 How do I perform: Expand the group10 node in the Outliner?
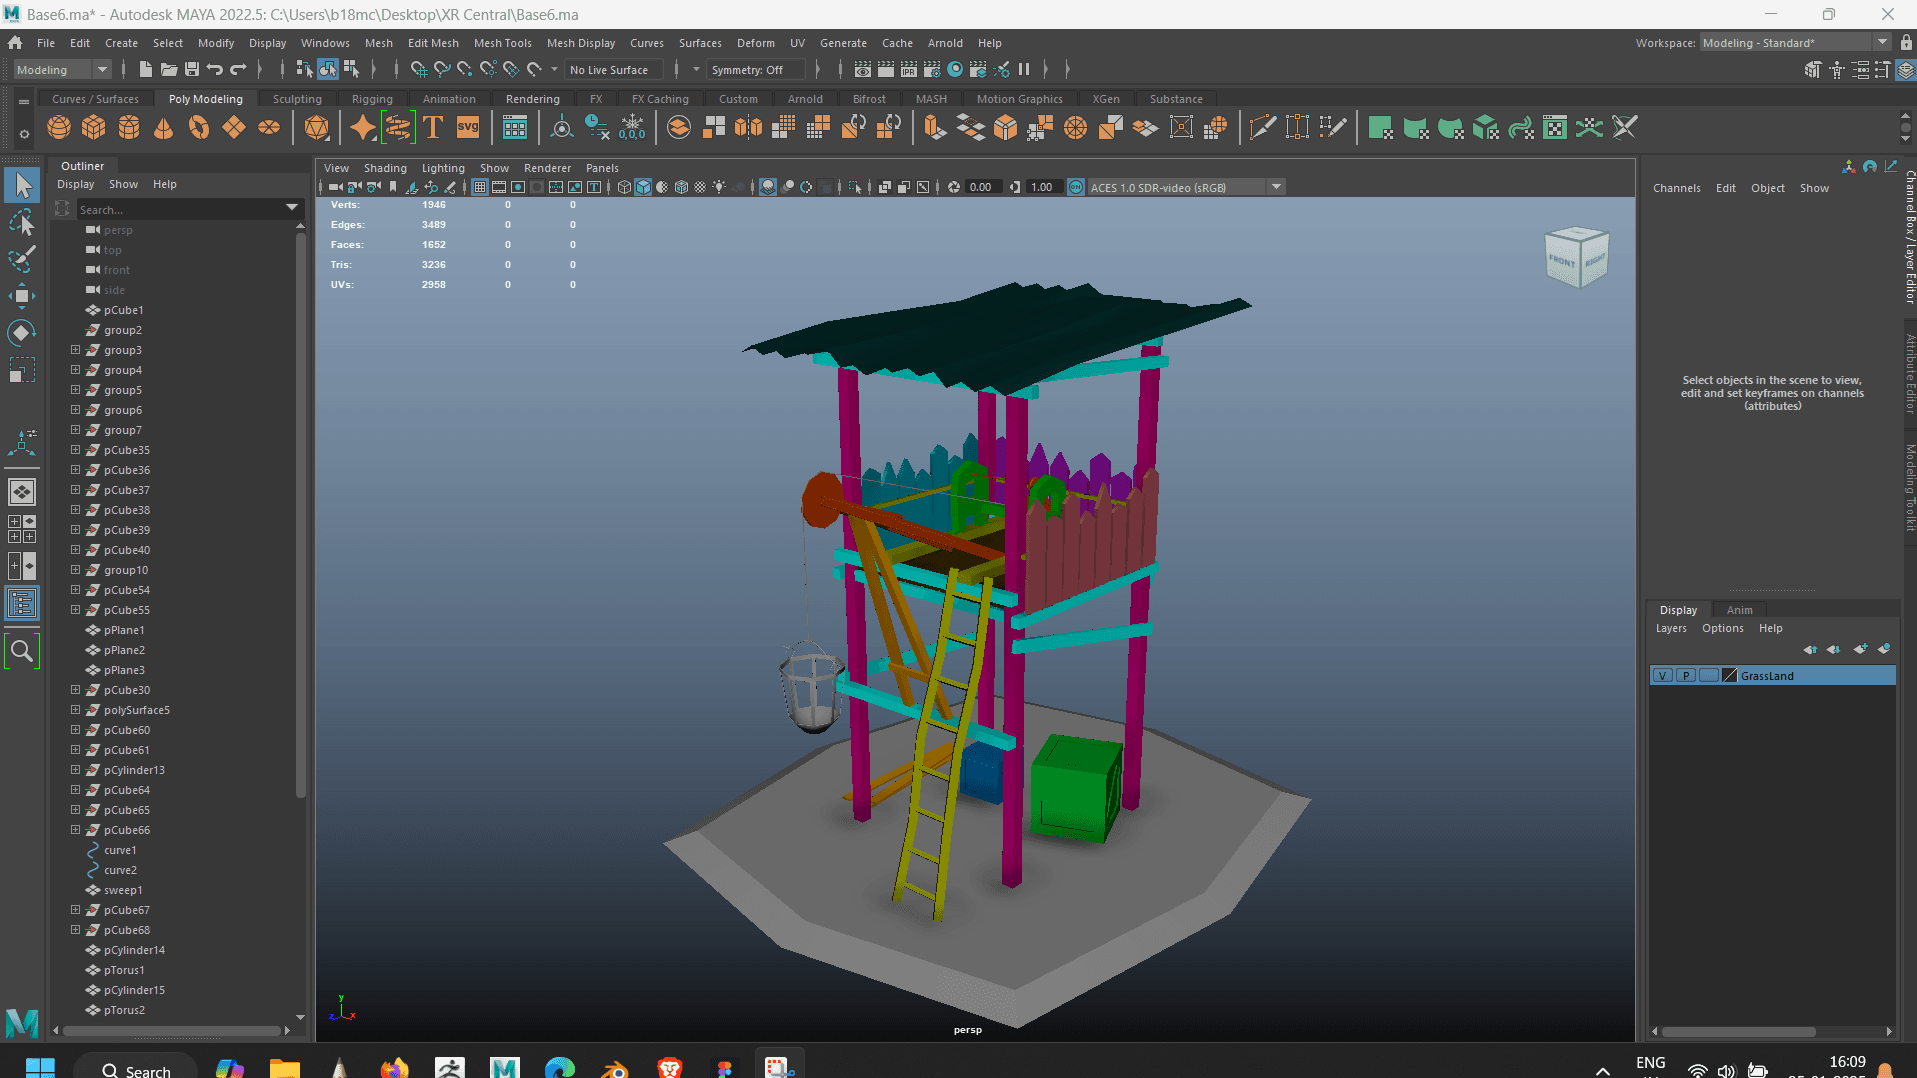[x=75, y=570]
